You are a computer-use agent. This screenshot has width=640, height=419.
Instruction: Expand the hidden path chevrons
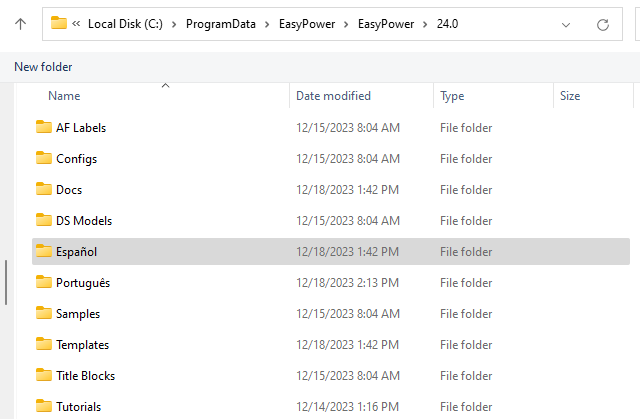[77, 23]
